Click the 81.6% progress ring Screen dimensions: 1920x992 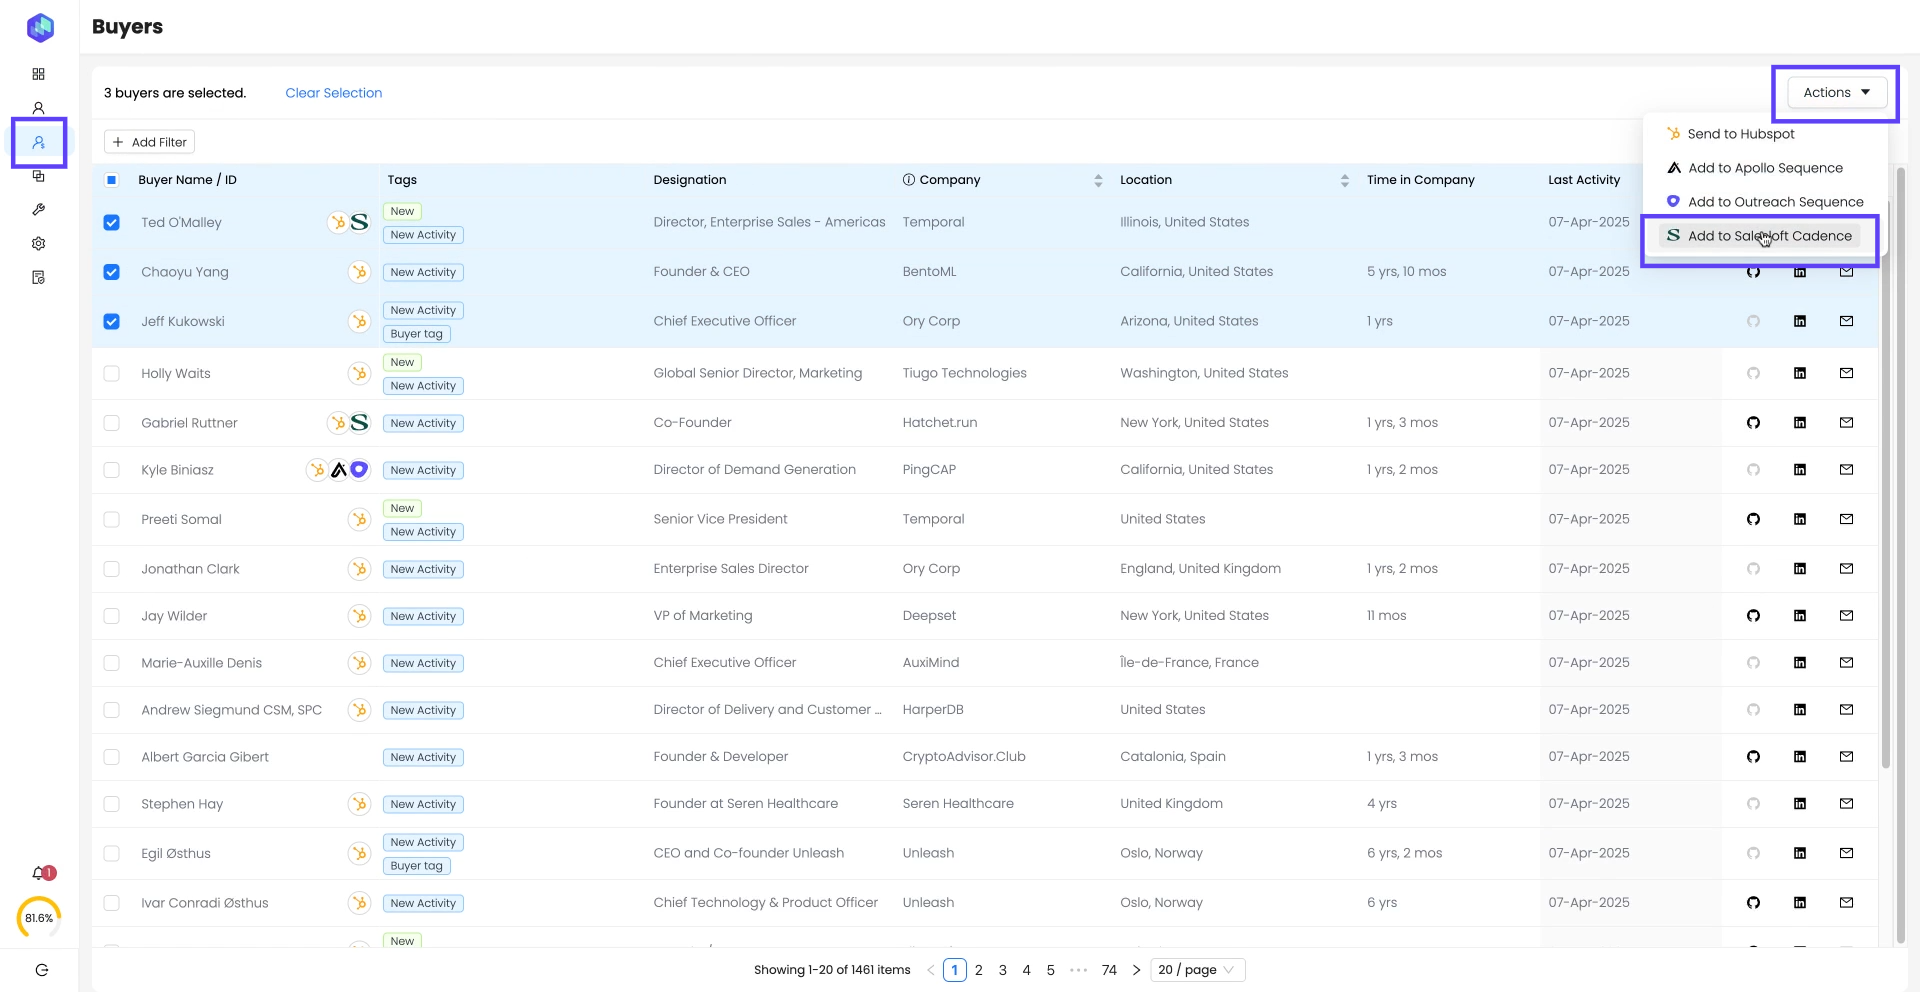click(39, 918)
